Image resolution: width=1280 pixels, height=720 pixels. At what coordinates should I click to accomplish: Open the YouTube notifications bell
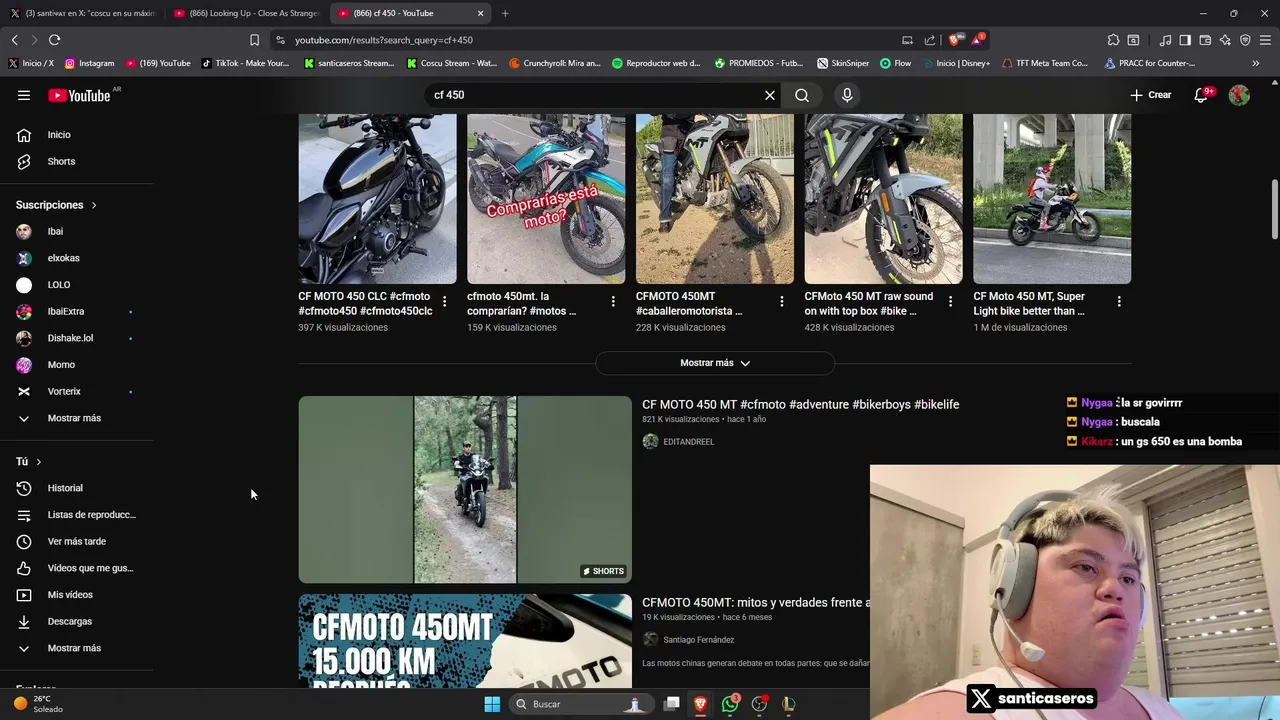tap(1201, 95)
